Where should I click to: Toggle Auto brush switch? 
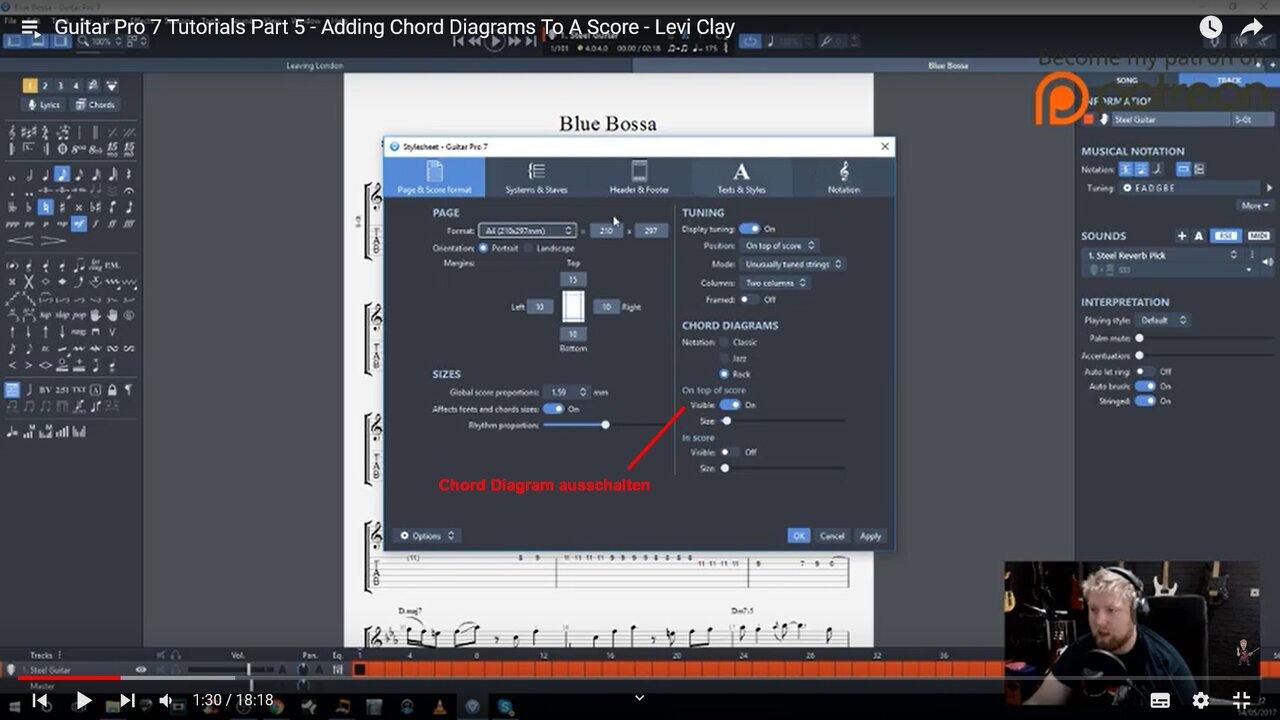[1145, 386]
